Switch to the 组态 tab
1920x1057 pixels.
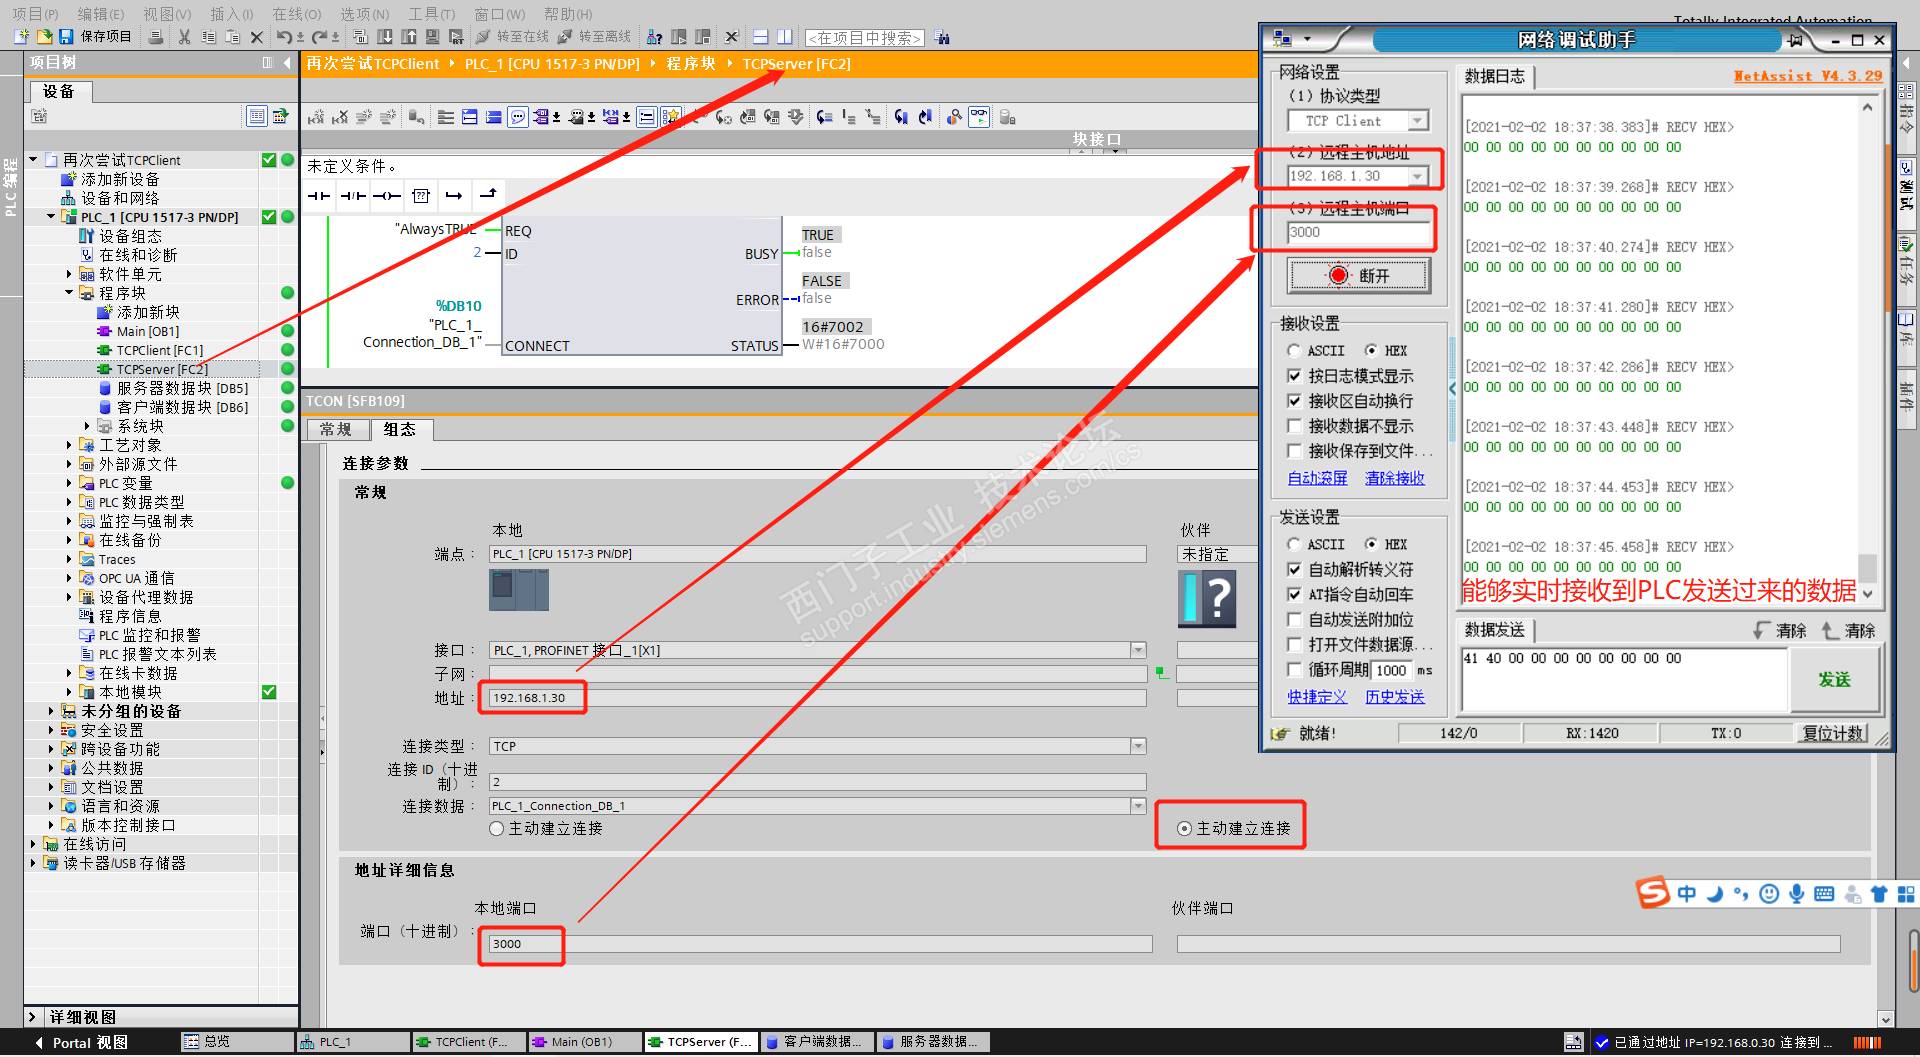pos(400,429)
